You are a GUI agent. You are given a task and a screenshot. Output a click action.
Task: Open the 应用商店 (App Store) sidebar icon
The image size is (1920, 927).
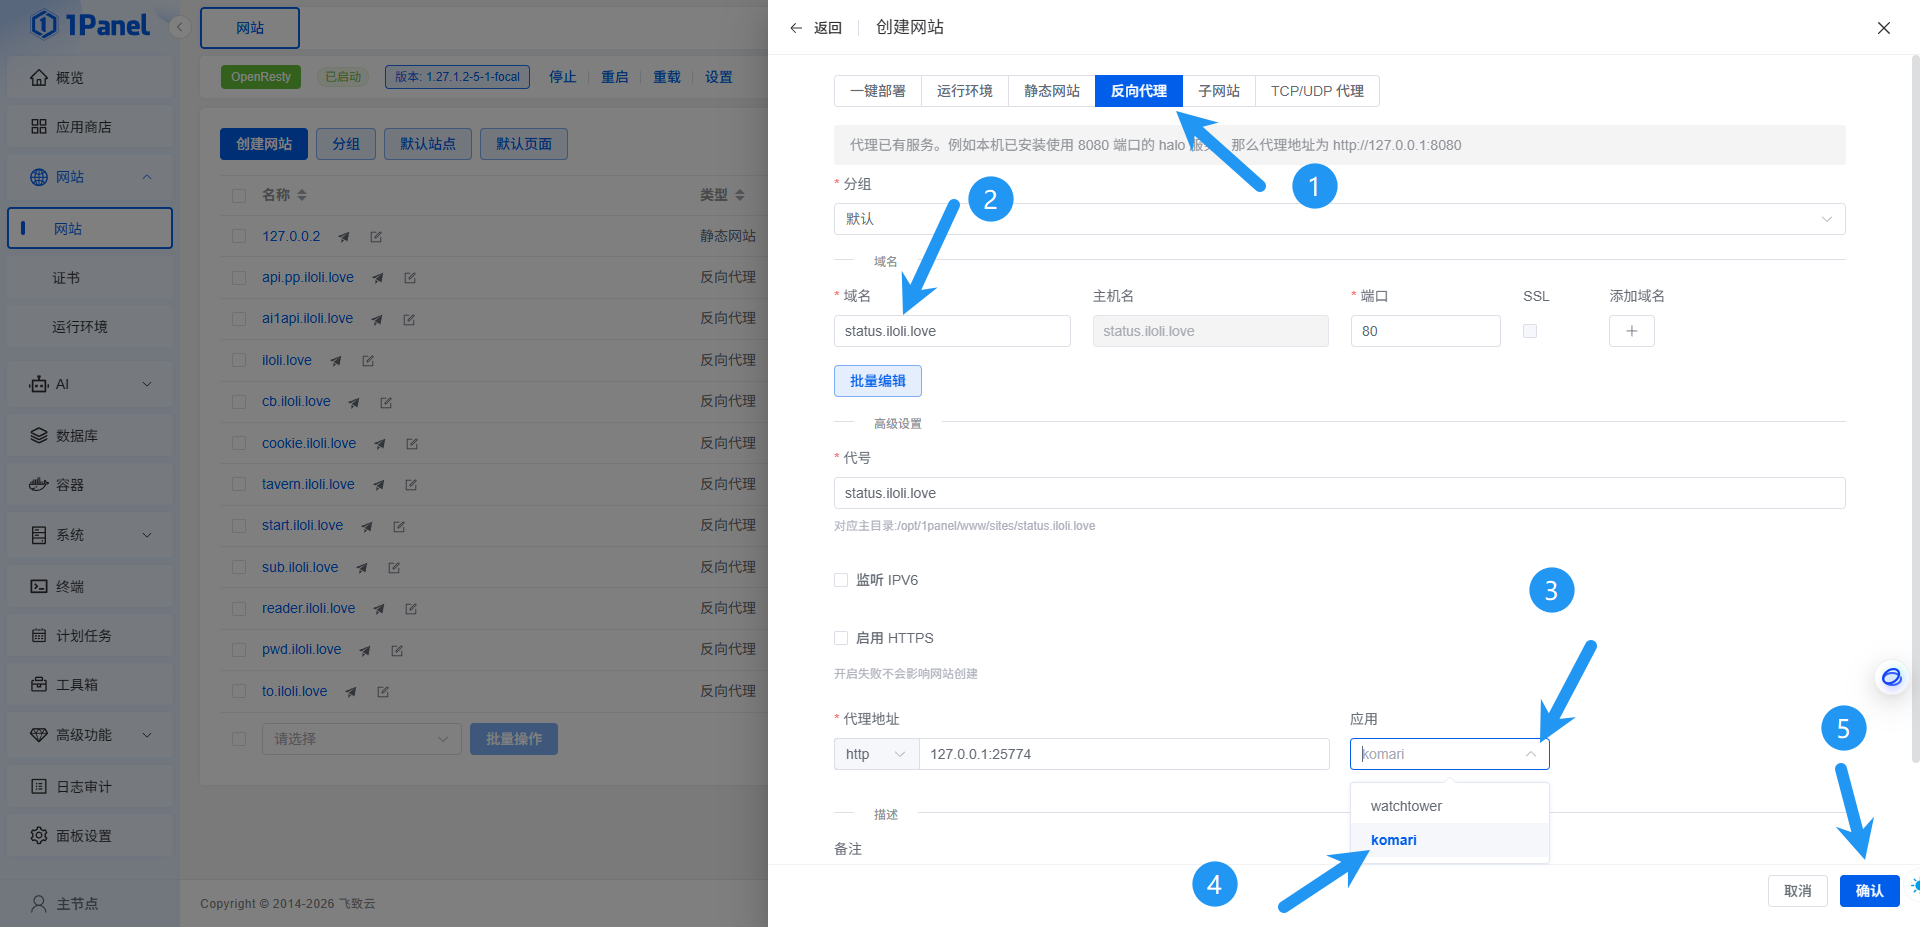coord(39,127)
